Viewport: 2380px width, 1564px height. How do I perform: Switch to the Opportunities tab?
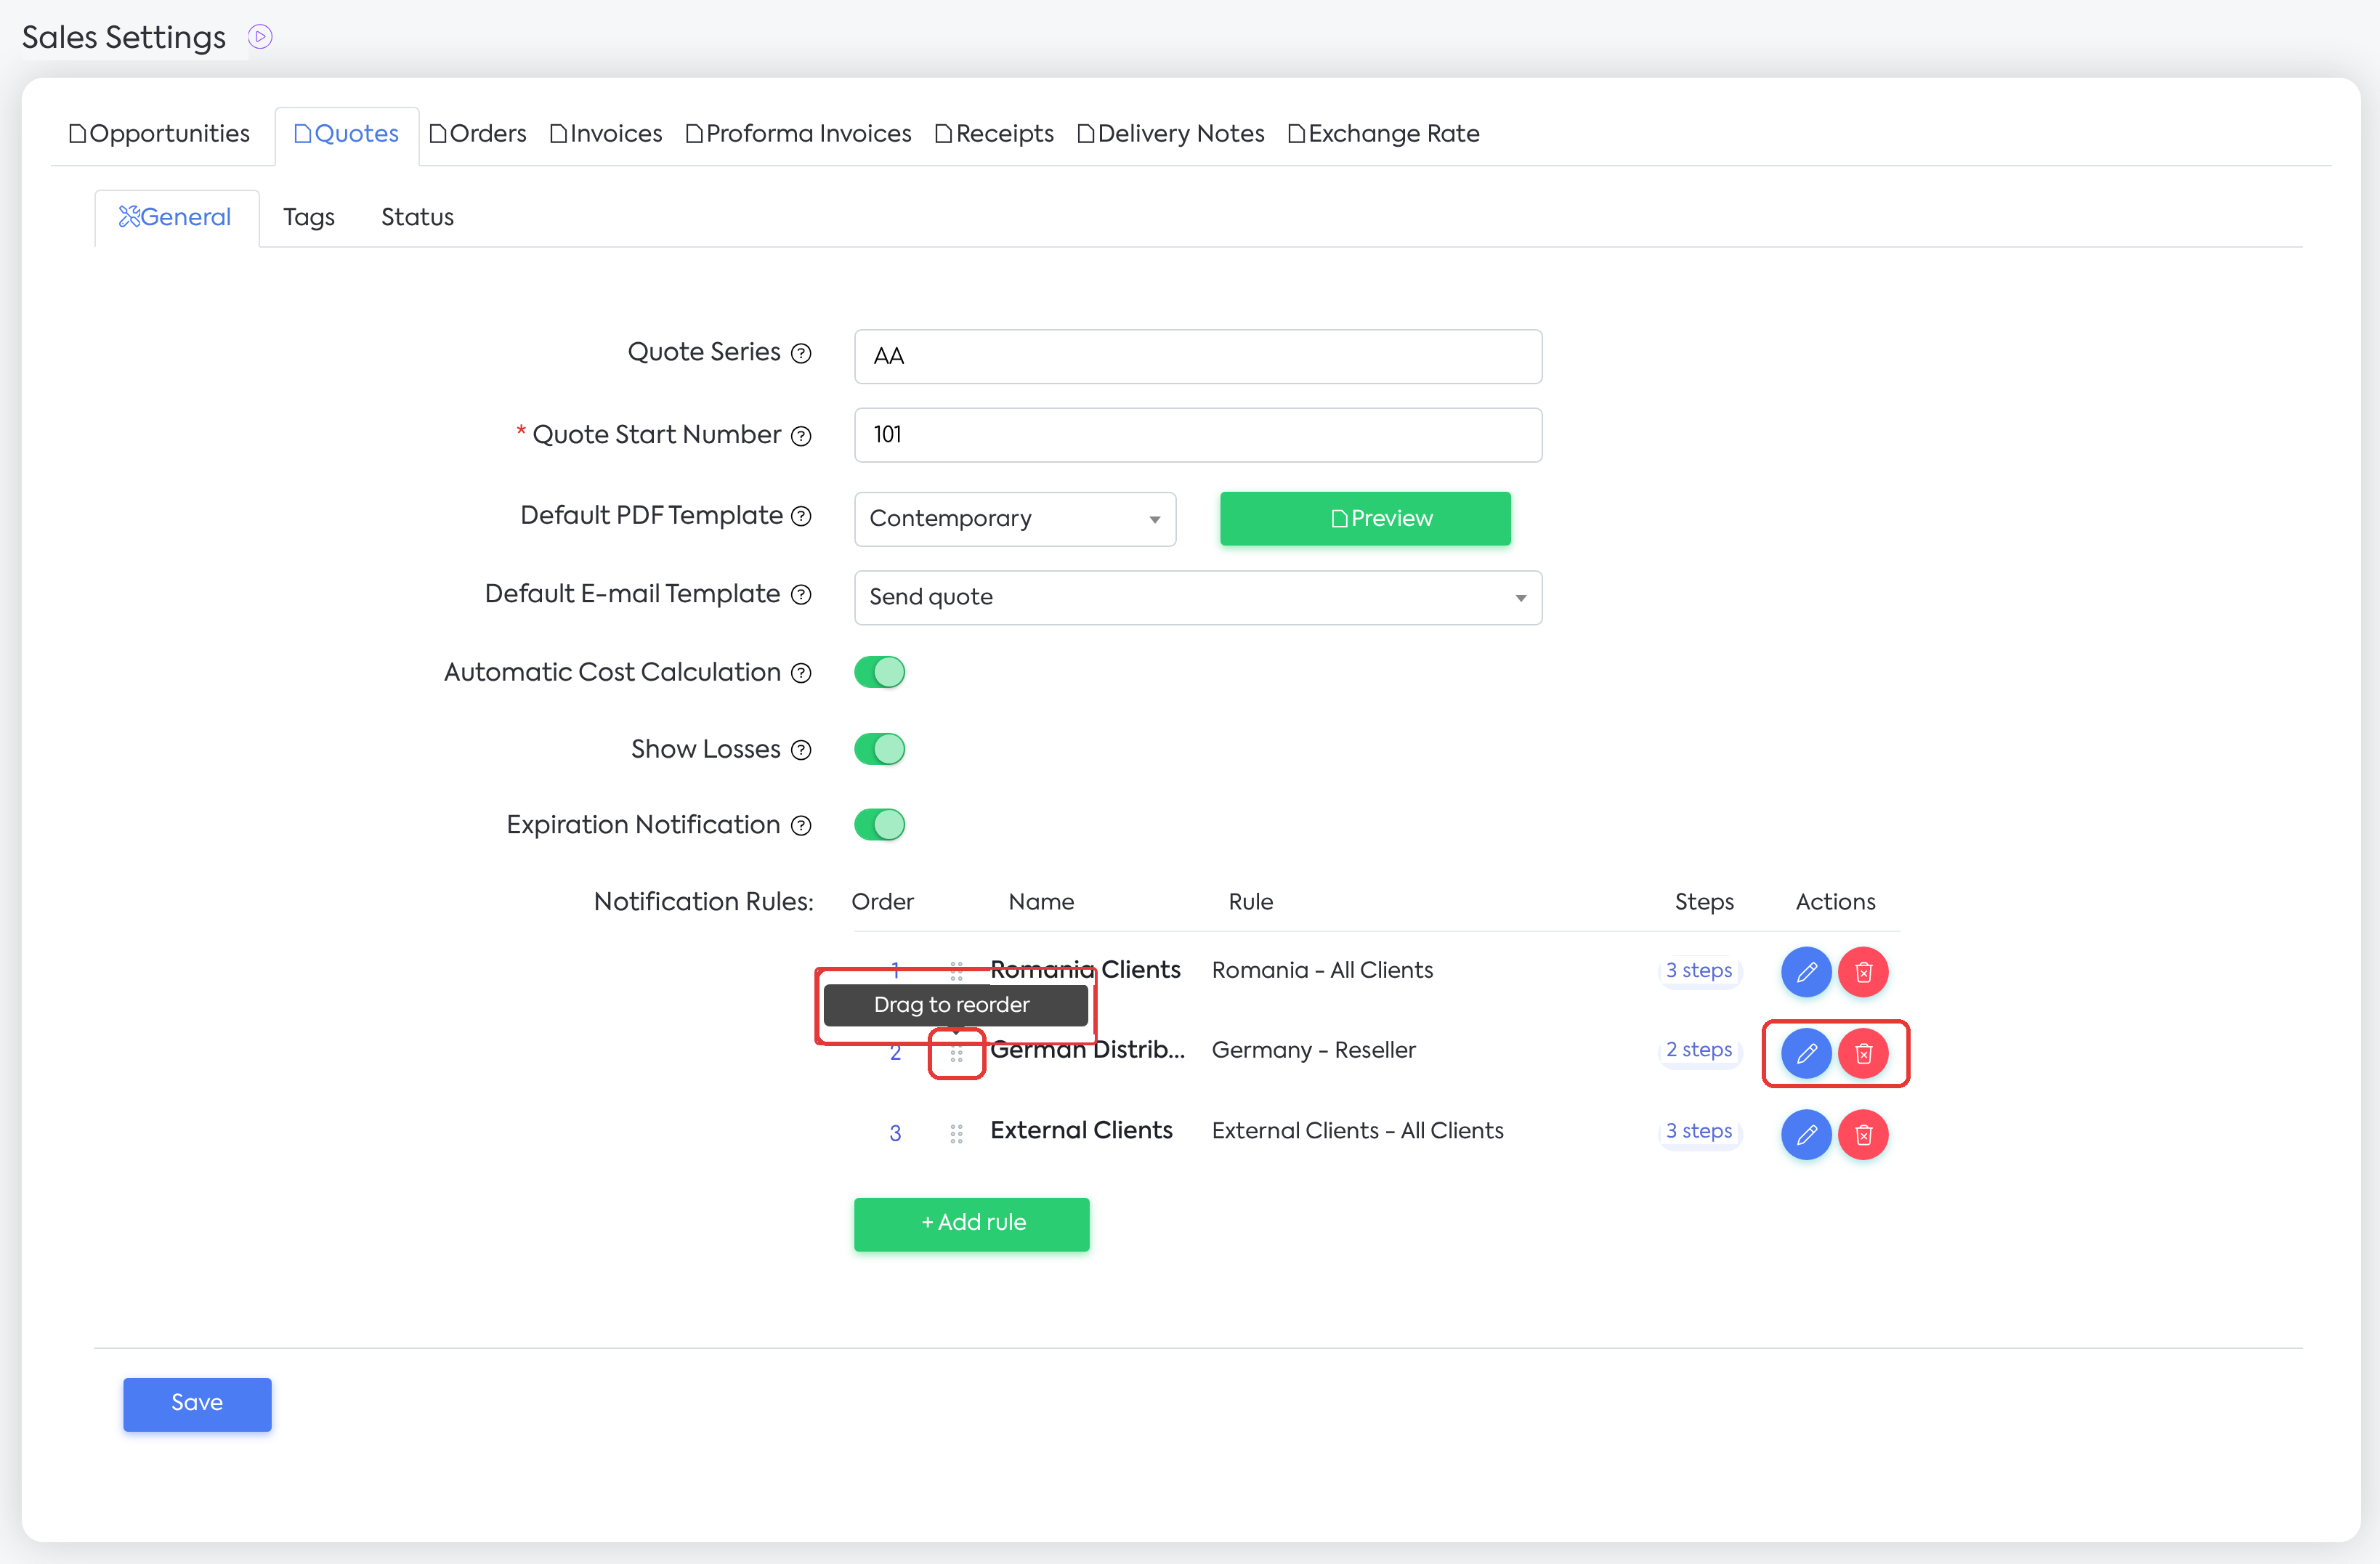coord(160,134)
